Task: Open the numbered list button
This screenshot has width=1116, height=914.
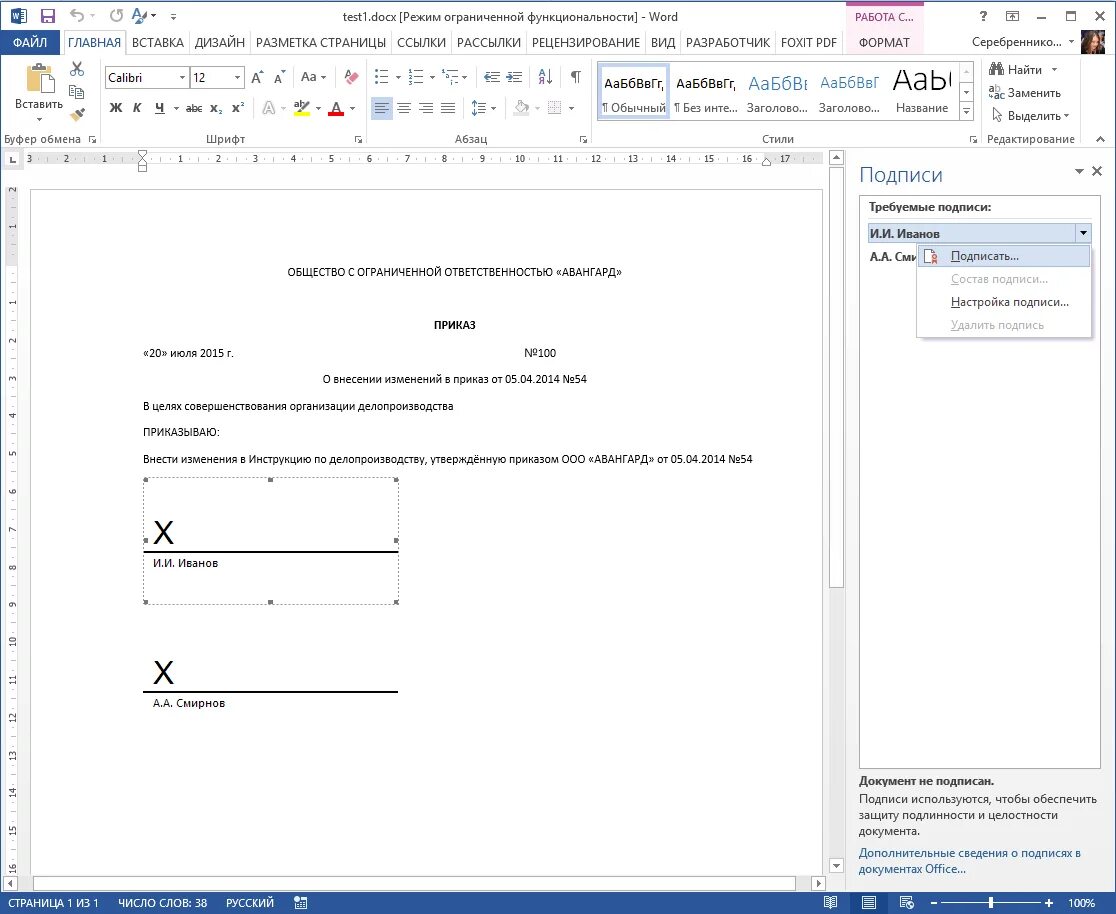Action: (x=416, y=77)
